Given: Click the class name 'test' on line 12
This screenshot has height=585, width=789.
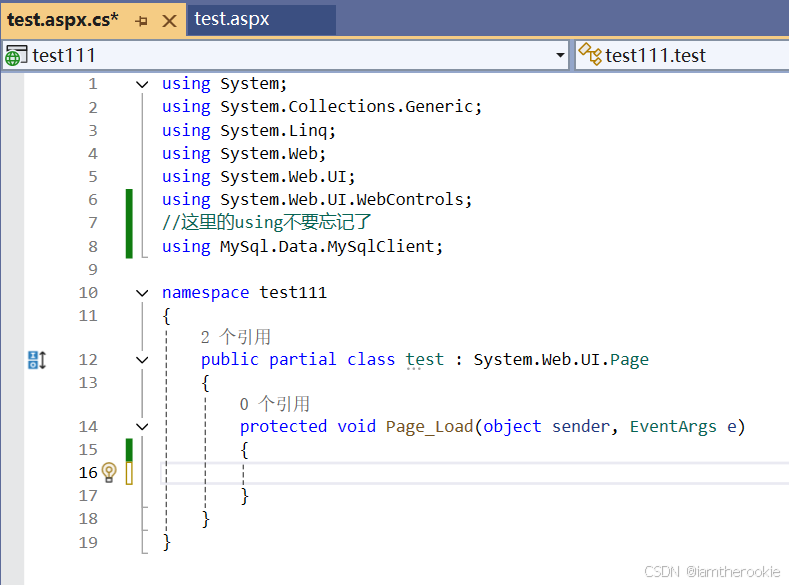Looking at the screenshot, I should click(425, 360).
